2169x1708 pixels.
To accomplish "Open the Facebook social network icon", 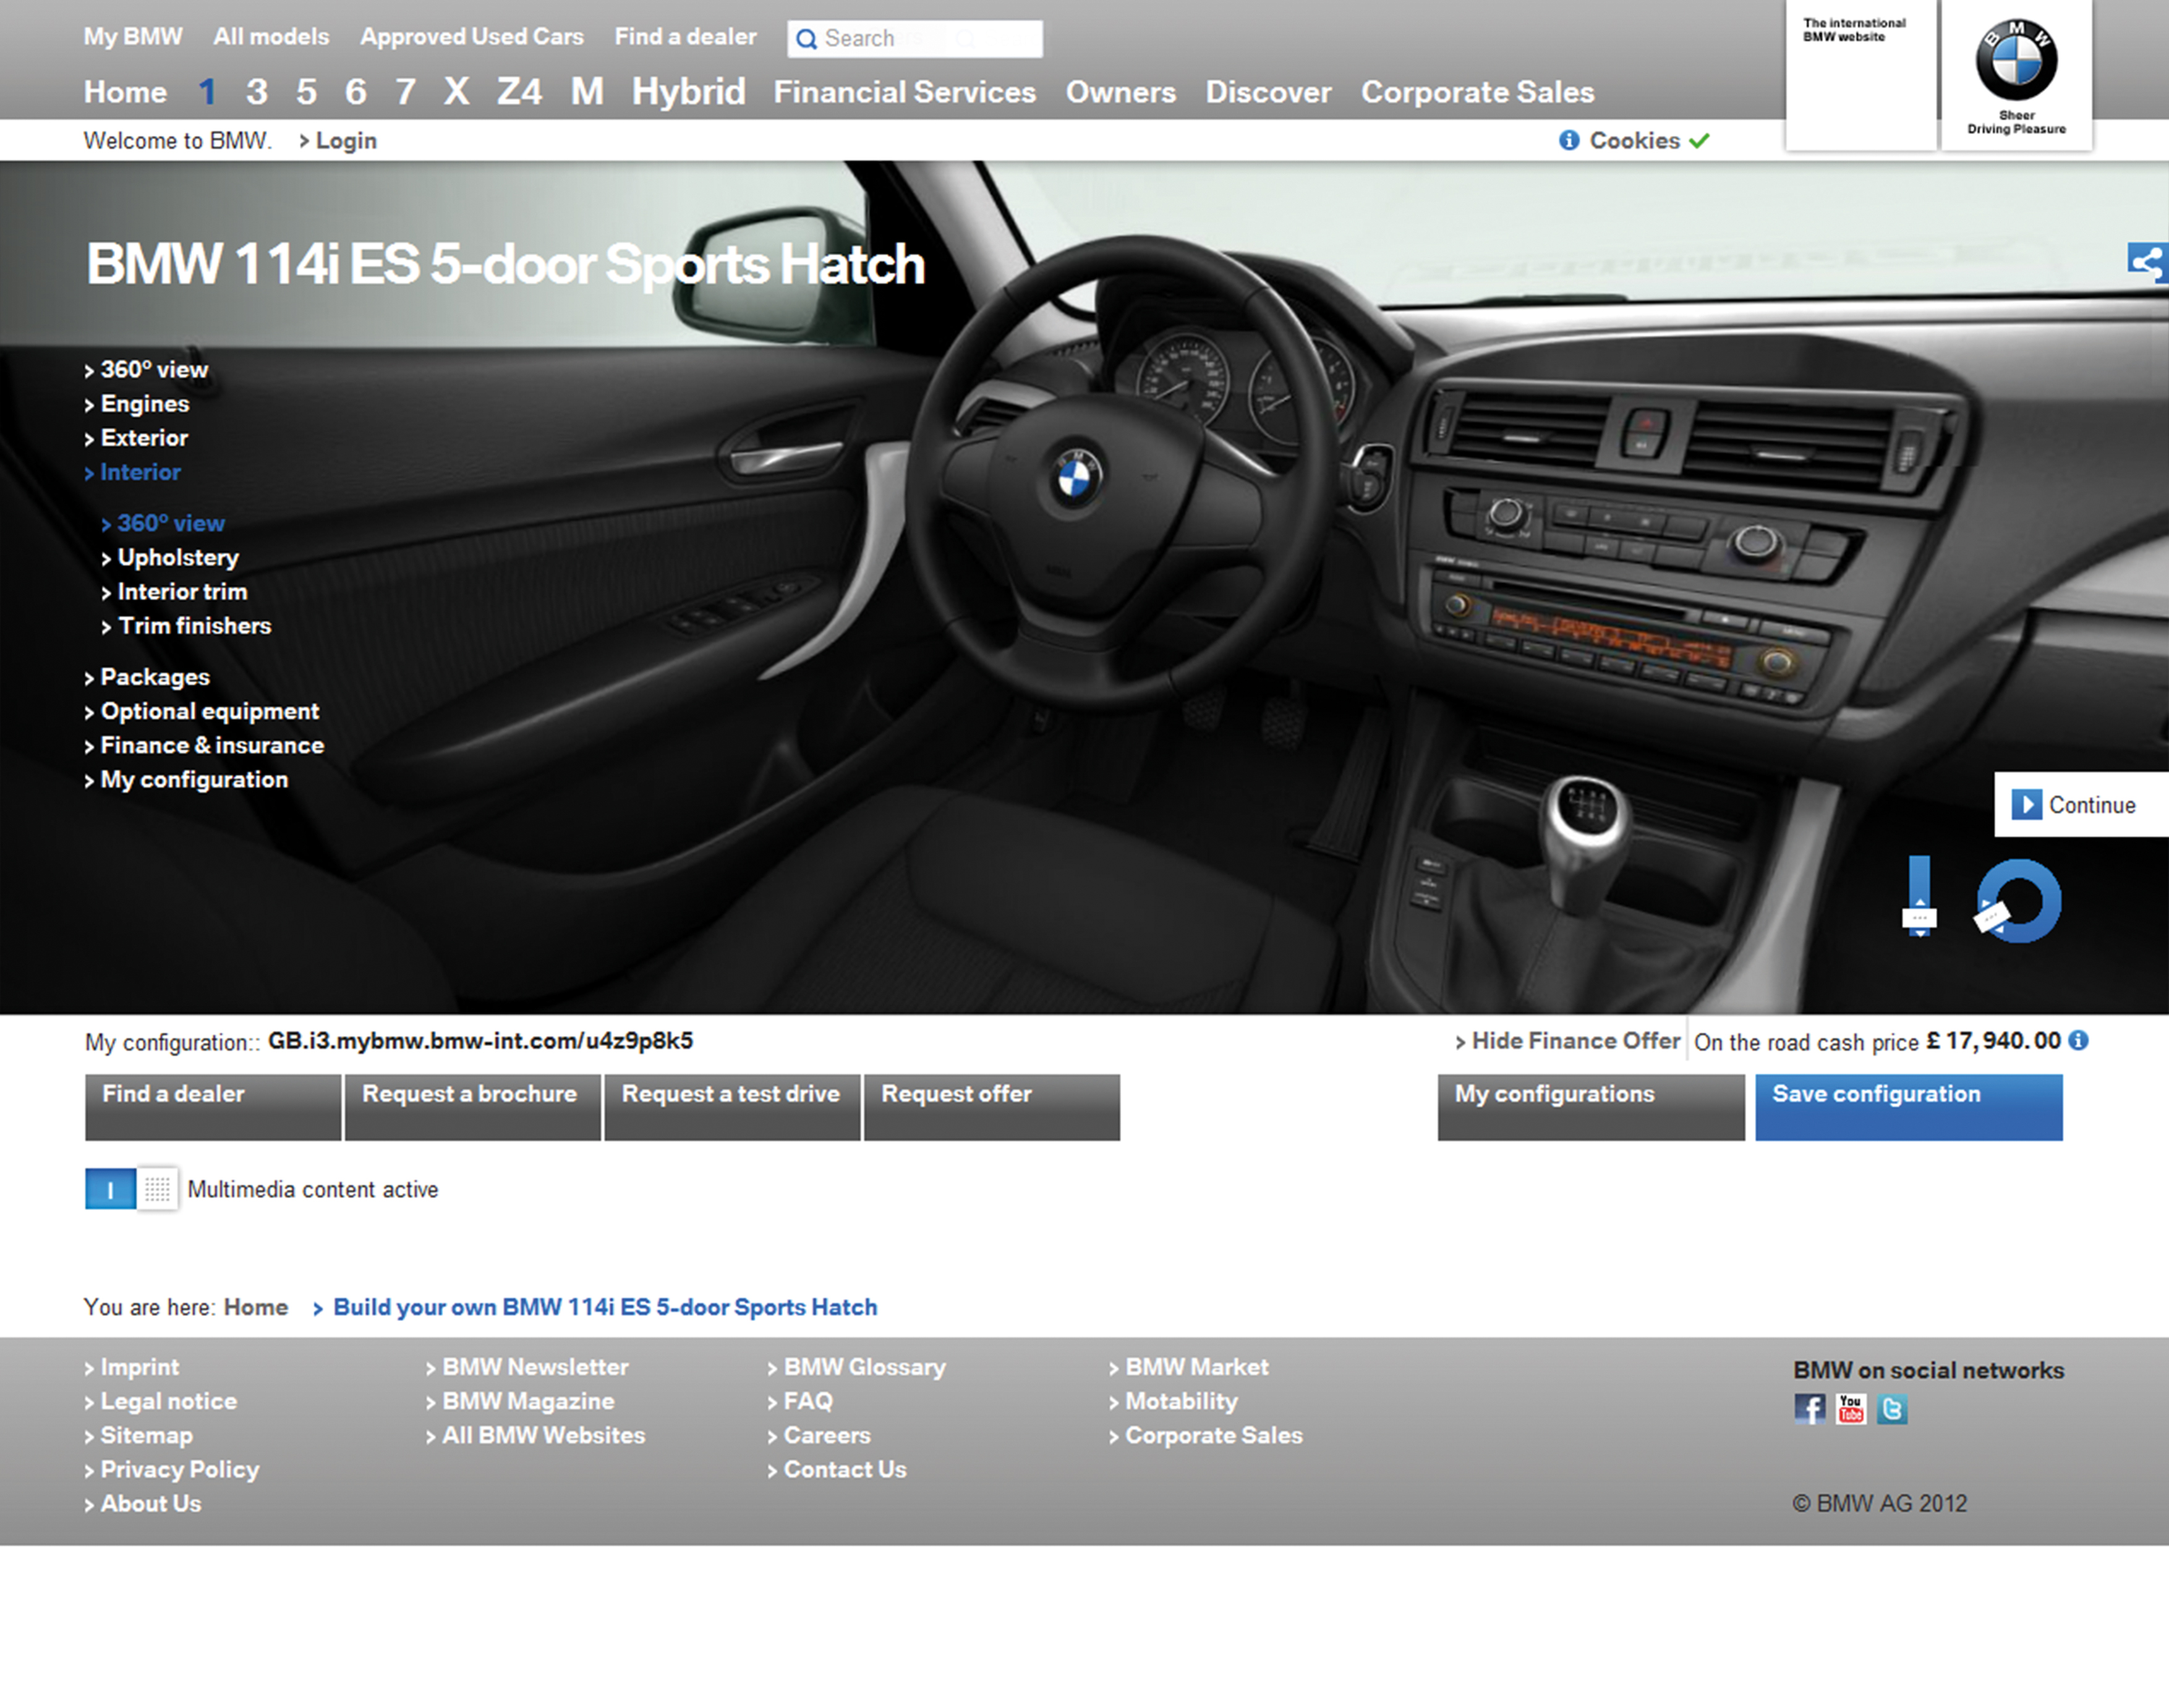I will pos(1809,1409).
